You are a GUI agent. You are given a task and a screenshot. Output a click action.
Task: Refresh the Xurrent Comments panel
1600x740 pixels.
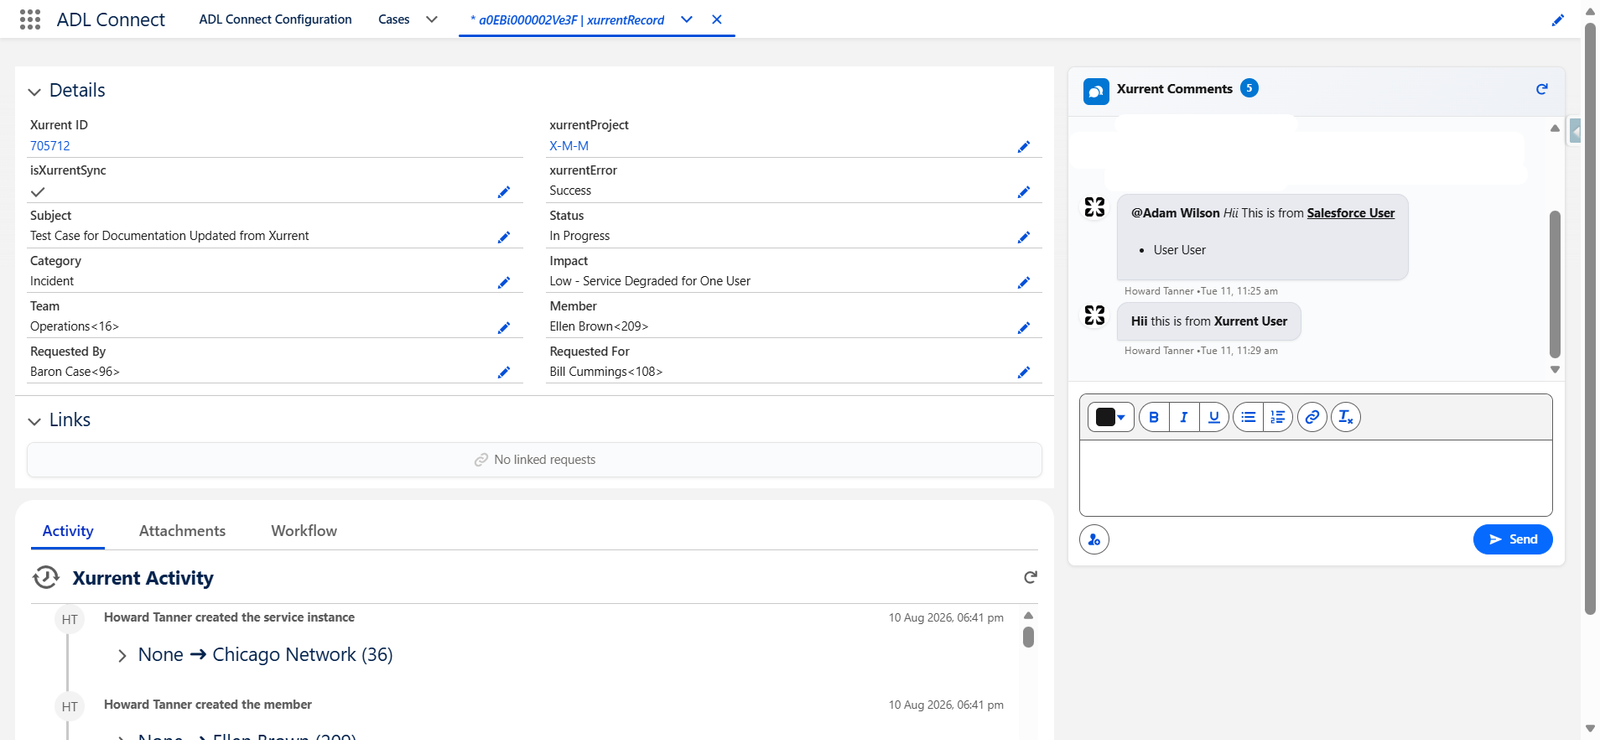[1542, 89]
